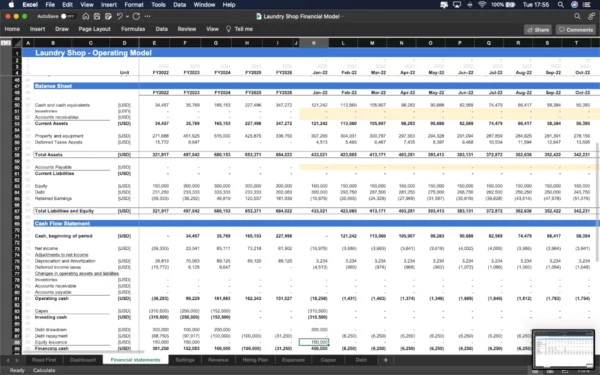
Task: Click the outline level buttons above row numbers
Action: pyautogui.click(x=6, y=43)
